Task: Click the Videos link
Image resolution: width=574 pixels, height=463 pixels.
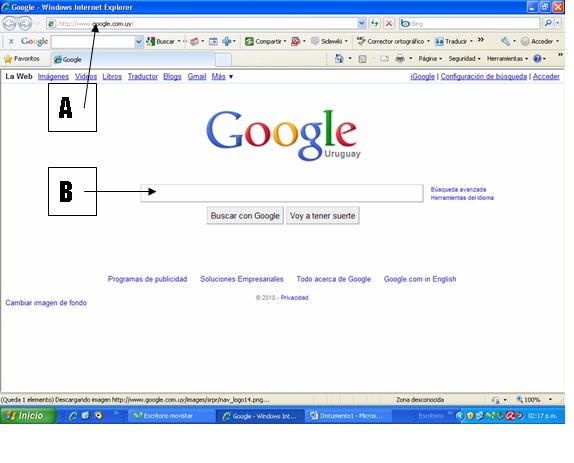Action: tap(86, 76)
